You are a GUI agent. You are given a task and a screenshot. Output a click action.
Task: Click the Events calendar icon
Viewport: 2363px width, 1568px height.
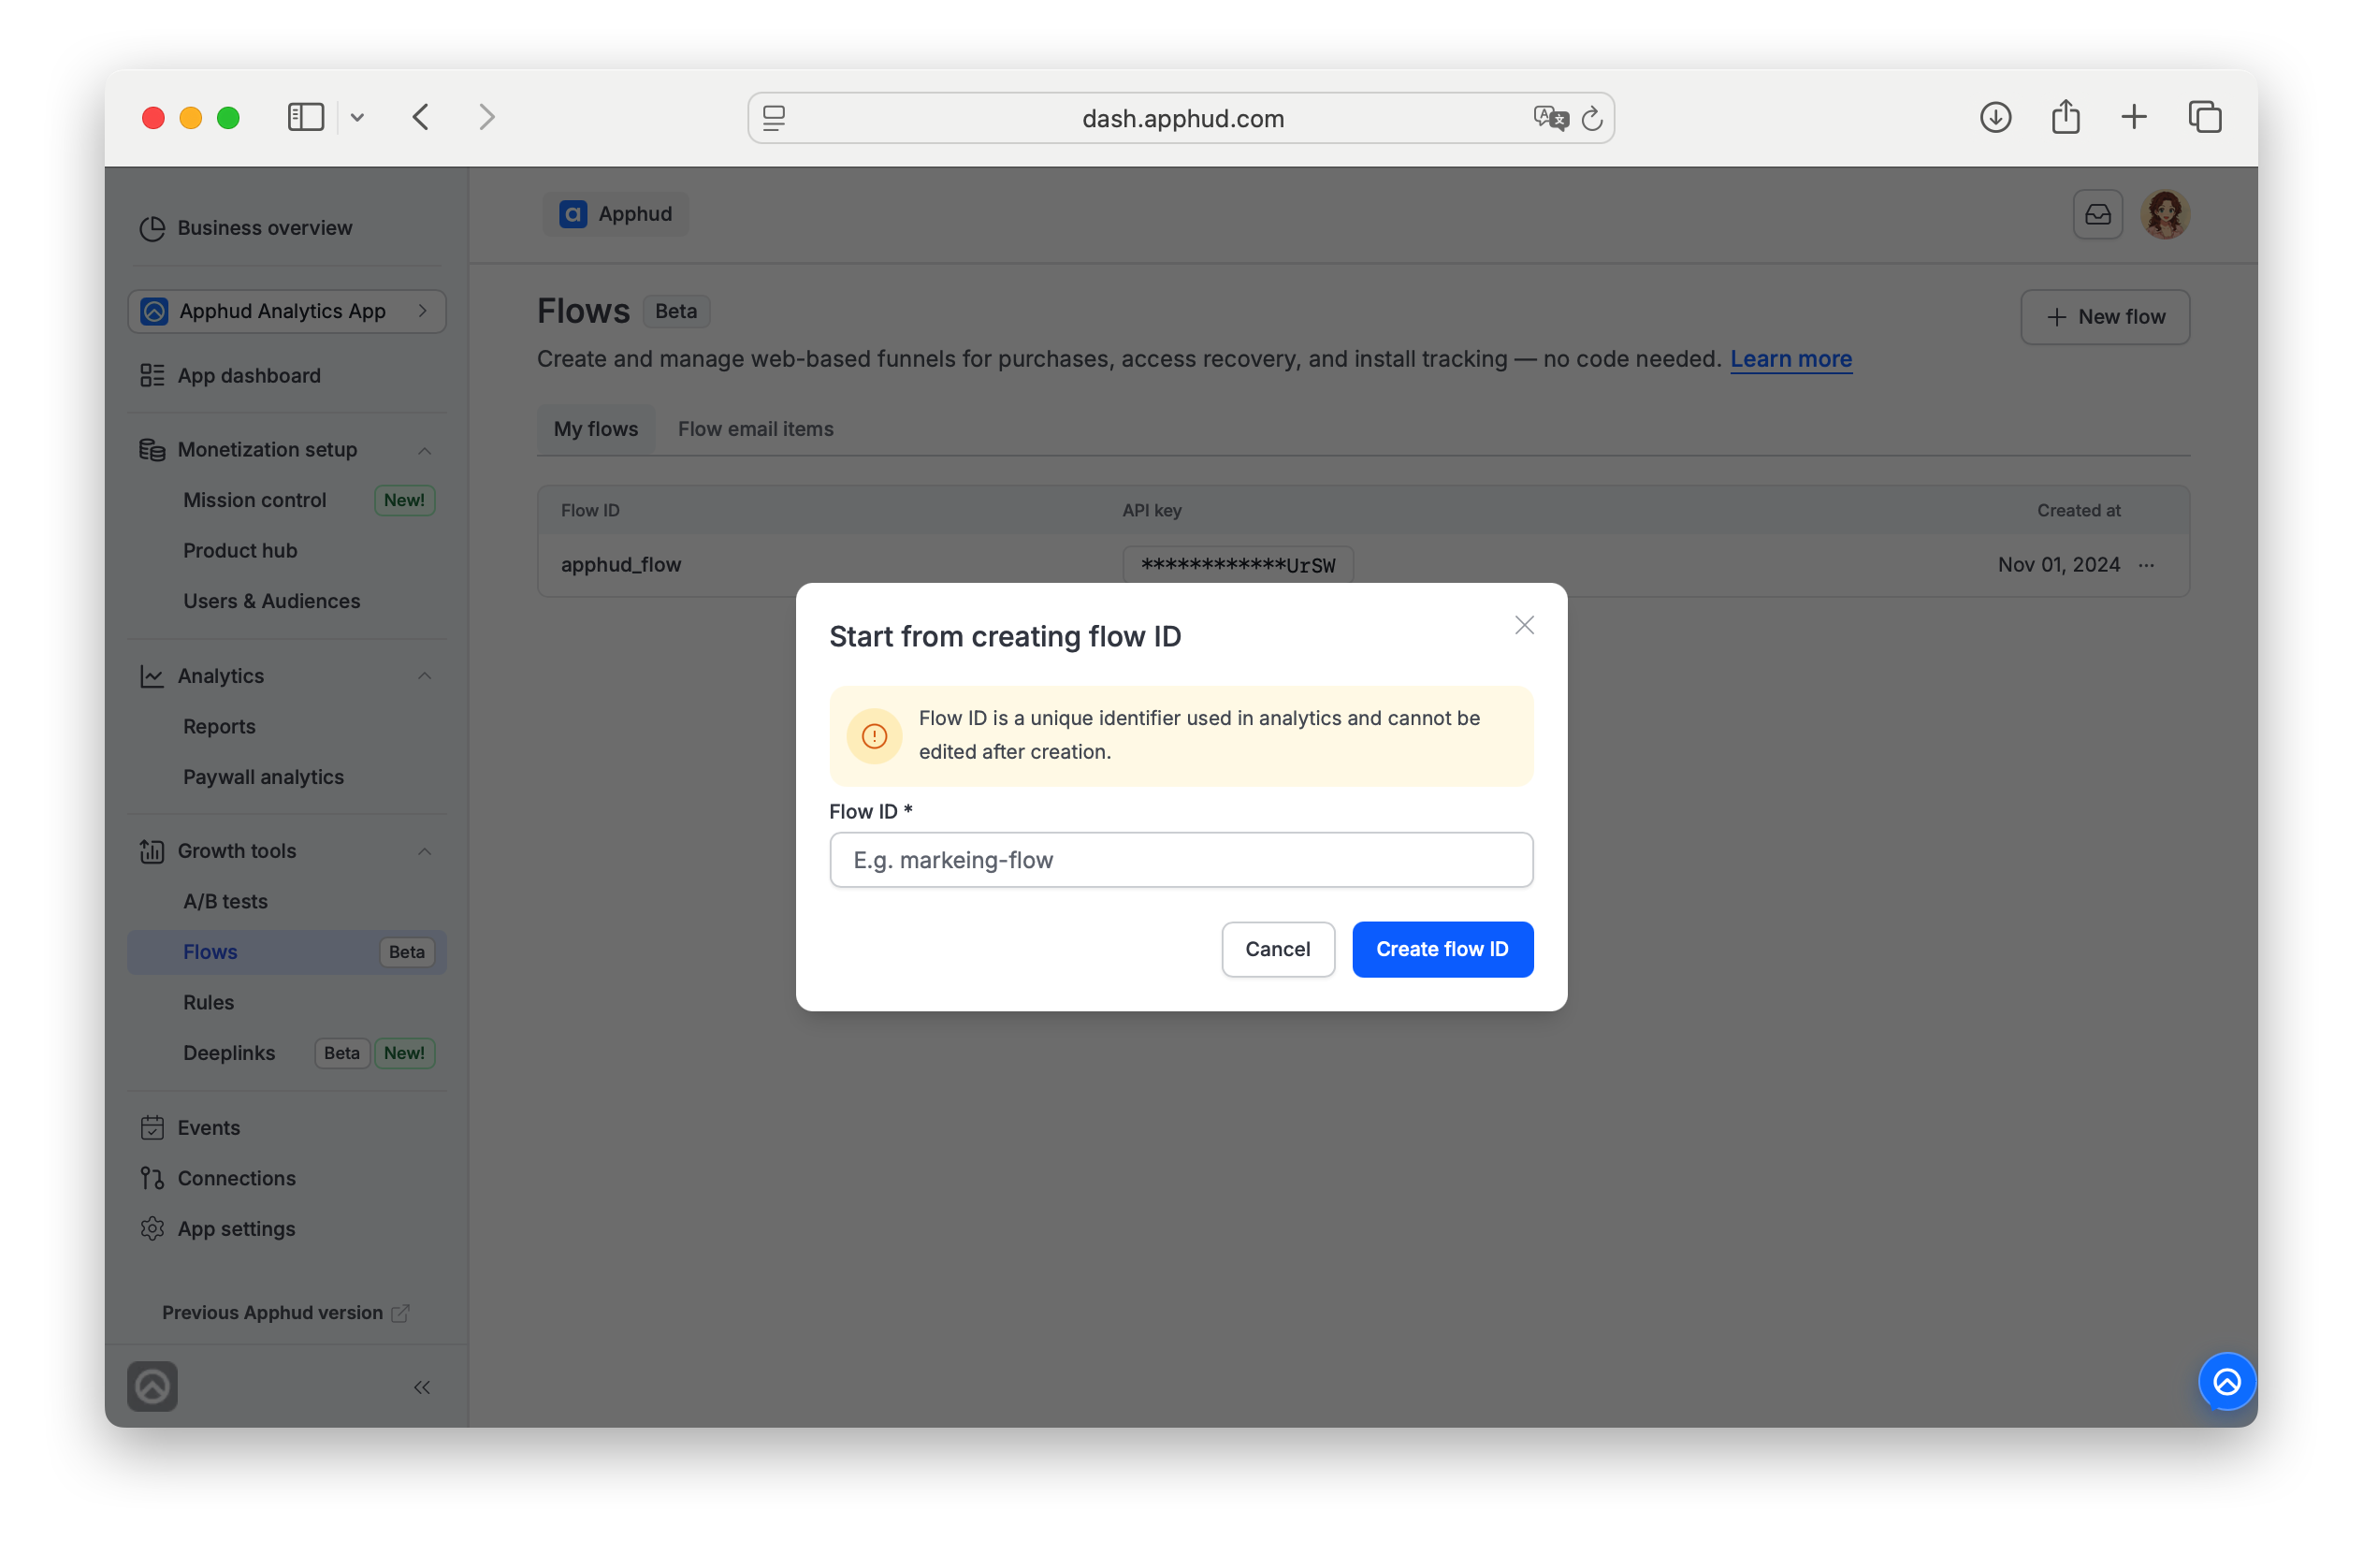tap(152, 1127)
